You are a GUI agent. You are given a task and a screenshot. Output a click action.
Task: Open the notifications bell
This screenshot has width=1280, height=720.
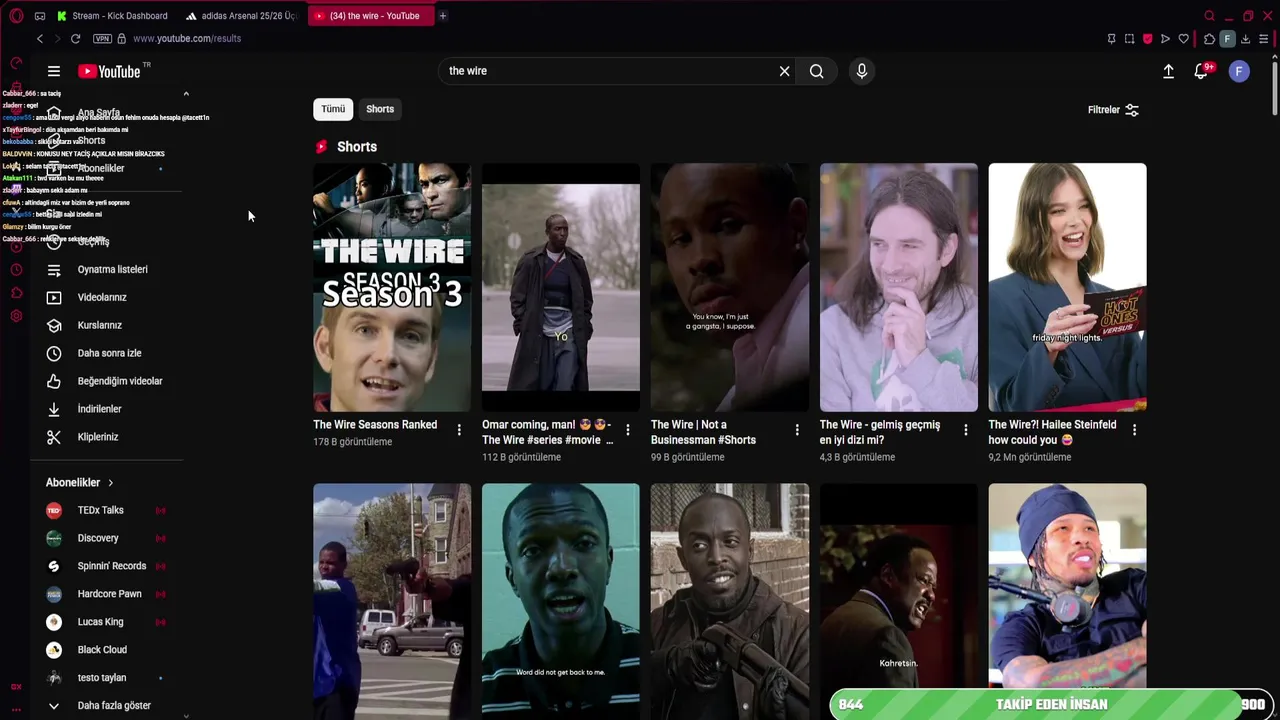pos(1203,71)
